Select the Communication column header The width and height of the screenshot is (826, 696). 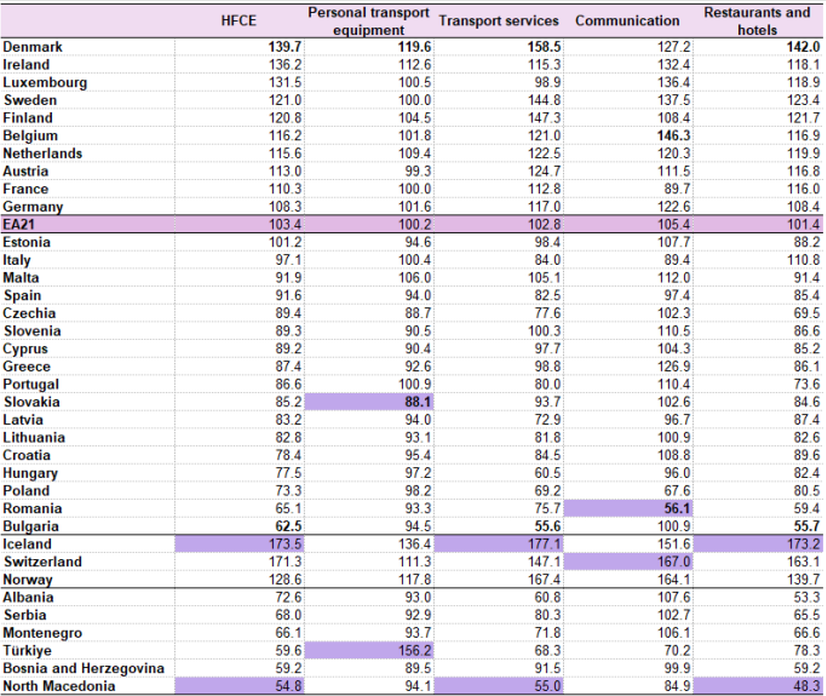coord(627,21)
